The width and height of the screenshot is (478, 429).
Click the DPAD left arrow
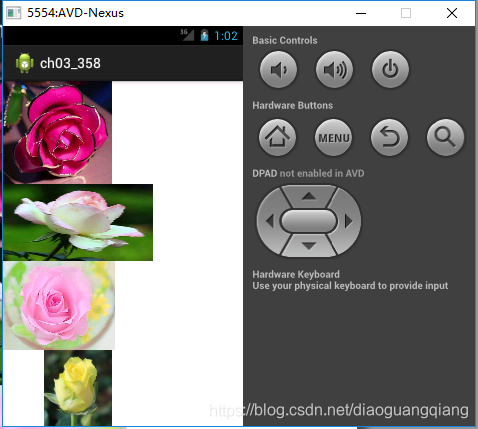tap(269, 221)
